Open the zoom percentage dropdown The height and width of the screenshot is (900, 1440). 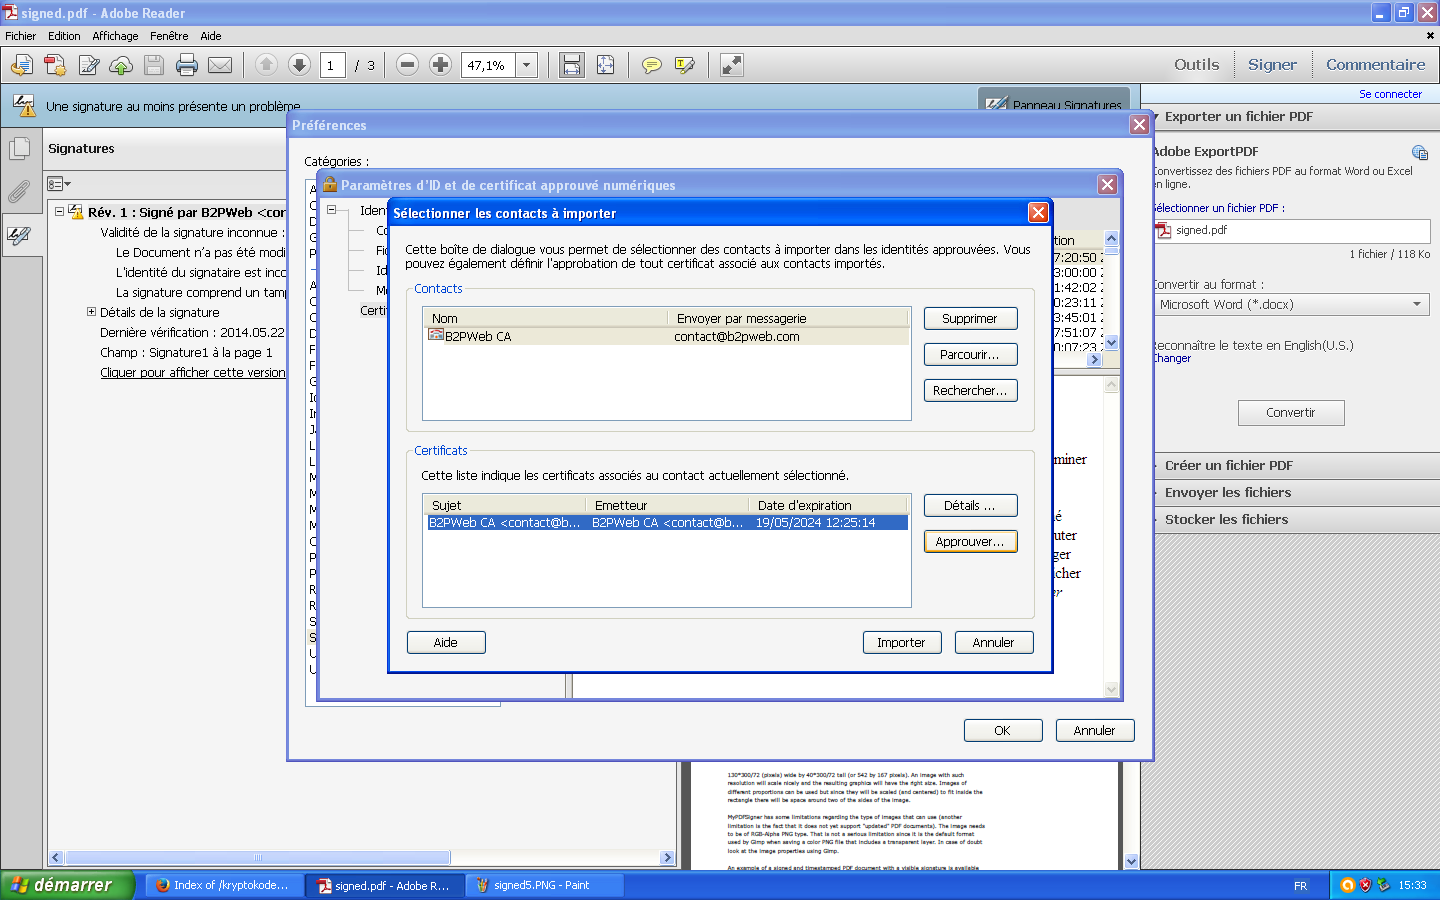[x=527, y=66]
